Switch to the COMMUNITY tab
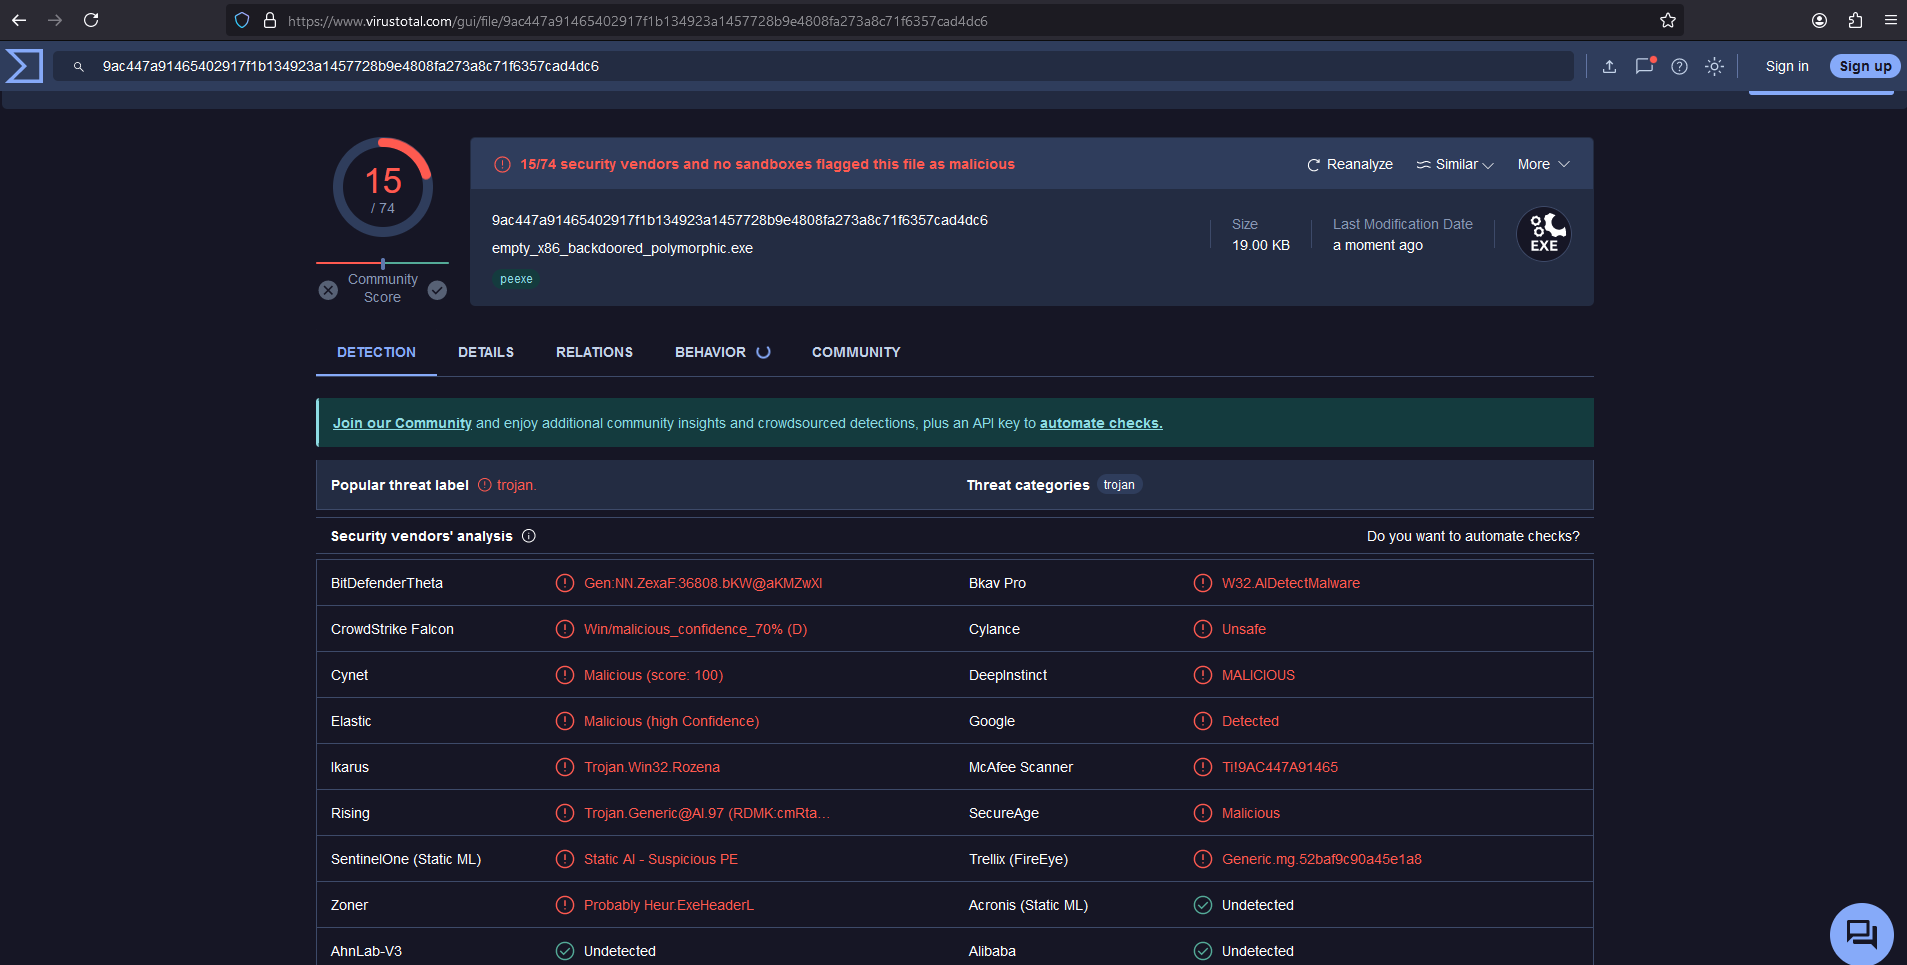The image size is (1907, 965). click(856, 352)
